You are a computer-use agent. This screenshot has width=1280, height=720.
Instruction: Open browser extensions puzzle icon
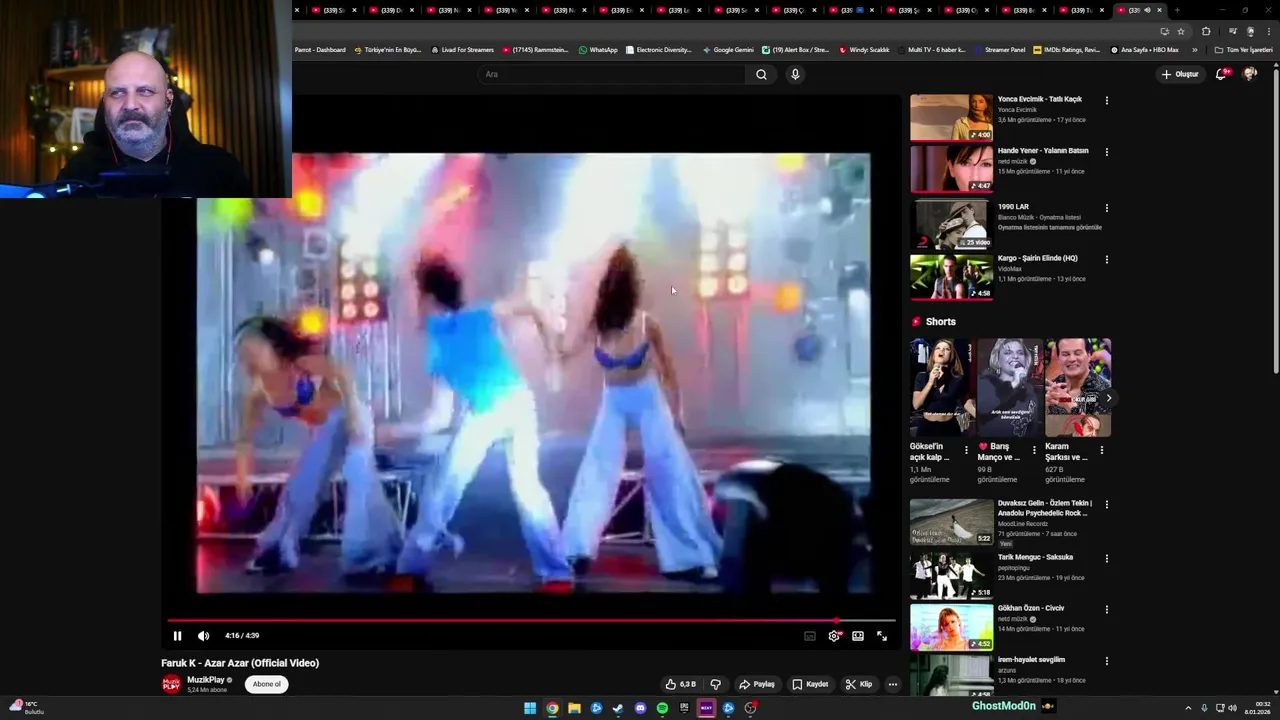[1206, 31]
